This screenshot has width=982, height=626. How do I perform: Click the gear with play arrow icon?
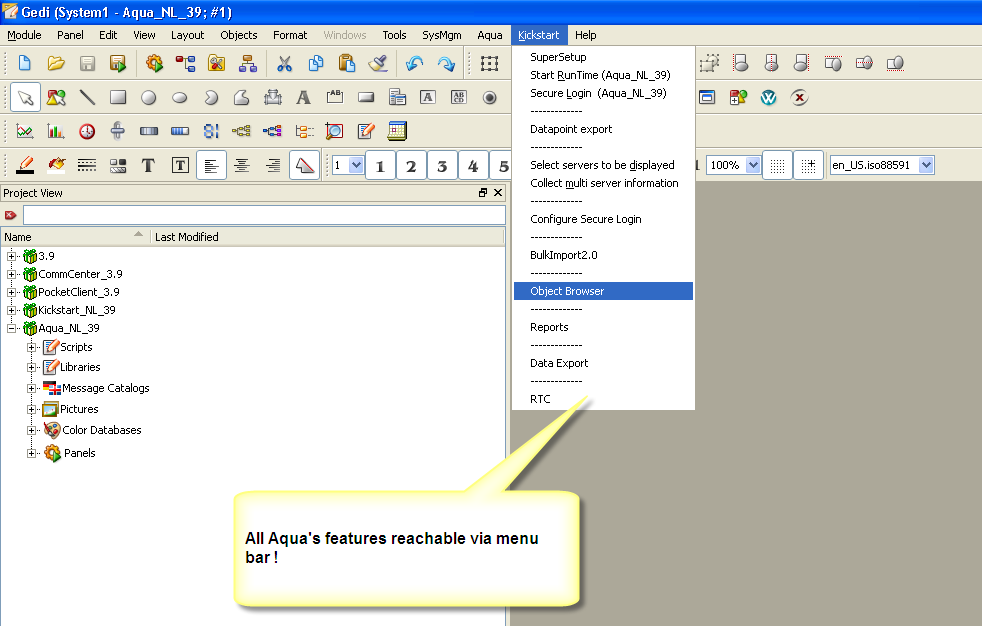[x=154, y=63]
